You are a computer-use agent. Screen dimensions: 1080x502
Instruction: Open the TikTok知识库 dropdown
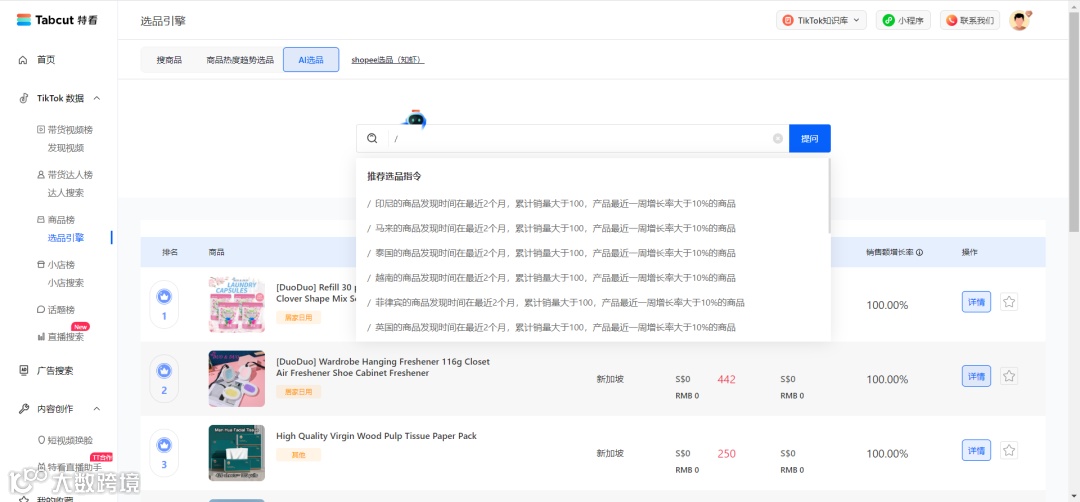[x=821, y=21]
